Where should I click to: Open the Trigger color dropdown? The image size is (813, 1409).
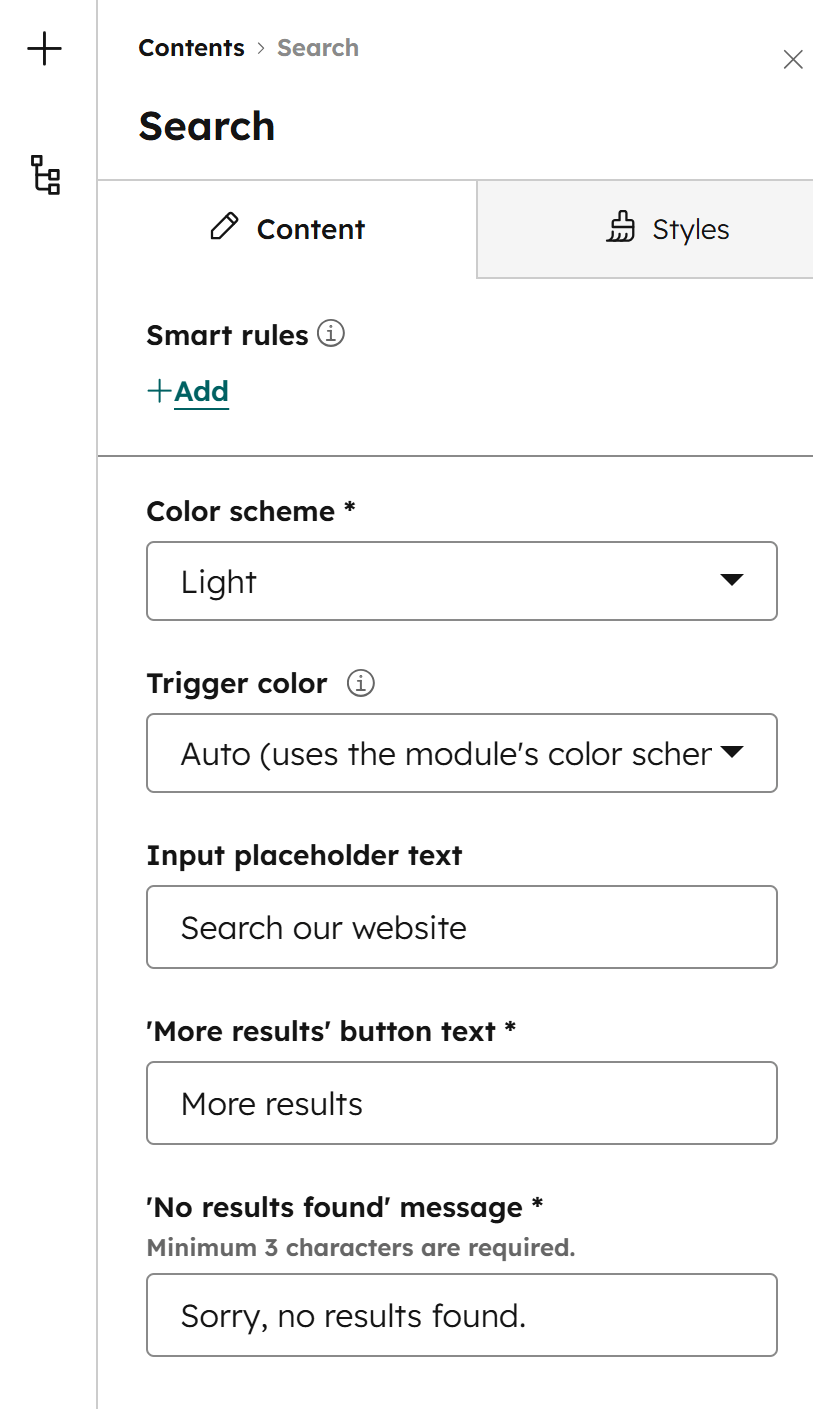[x=462, y=753]
